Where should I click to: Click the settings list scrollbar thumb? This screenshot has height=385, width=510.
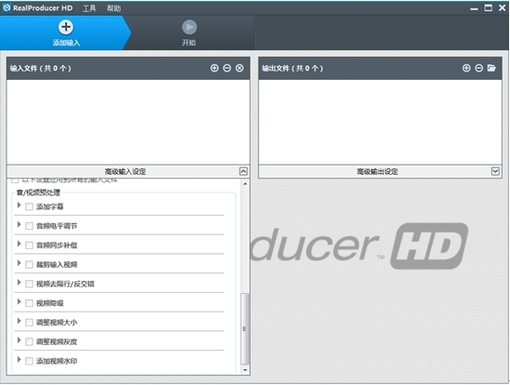(x=245, y=329)
